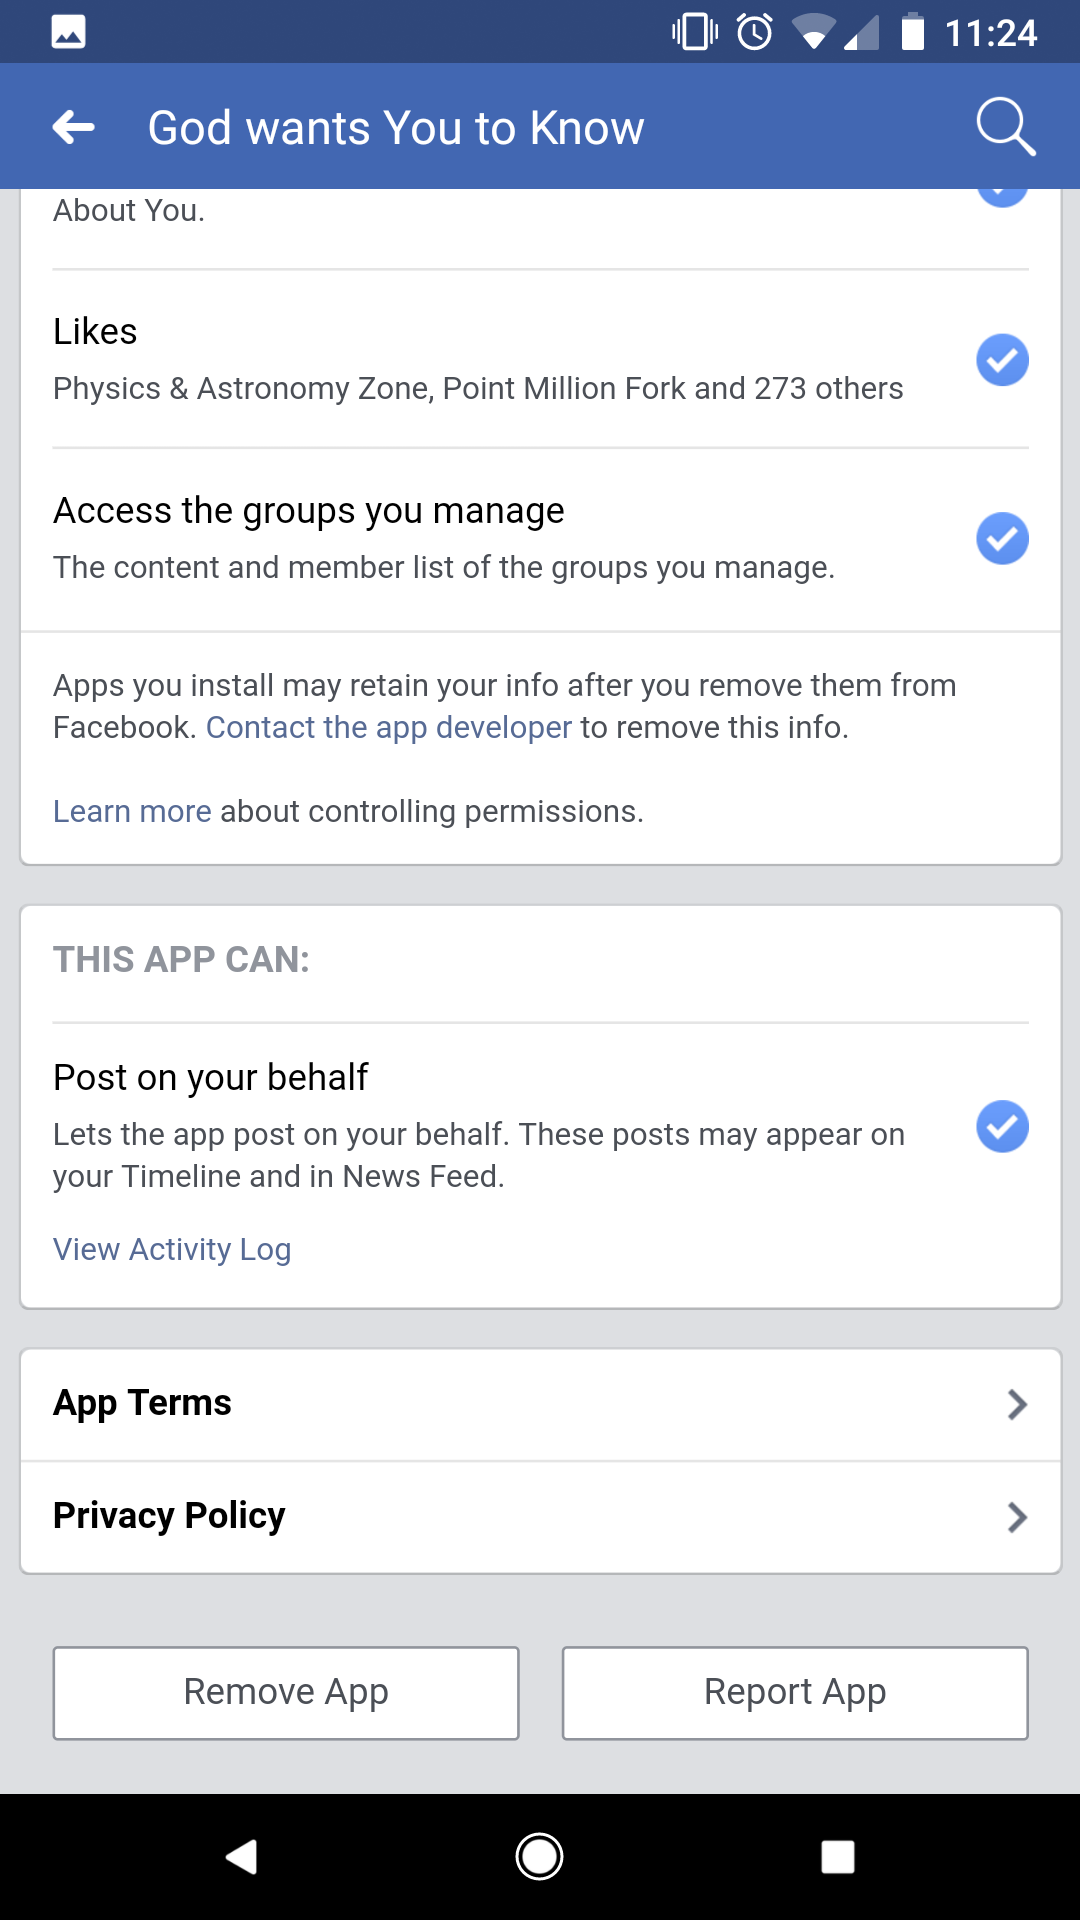Open Privacy Policy chevron arrow
The height and width of the screenshot is (1920, 1080).
coord(1017,1517)
